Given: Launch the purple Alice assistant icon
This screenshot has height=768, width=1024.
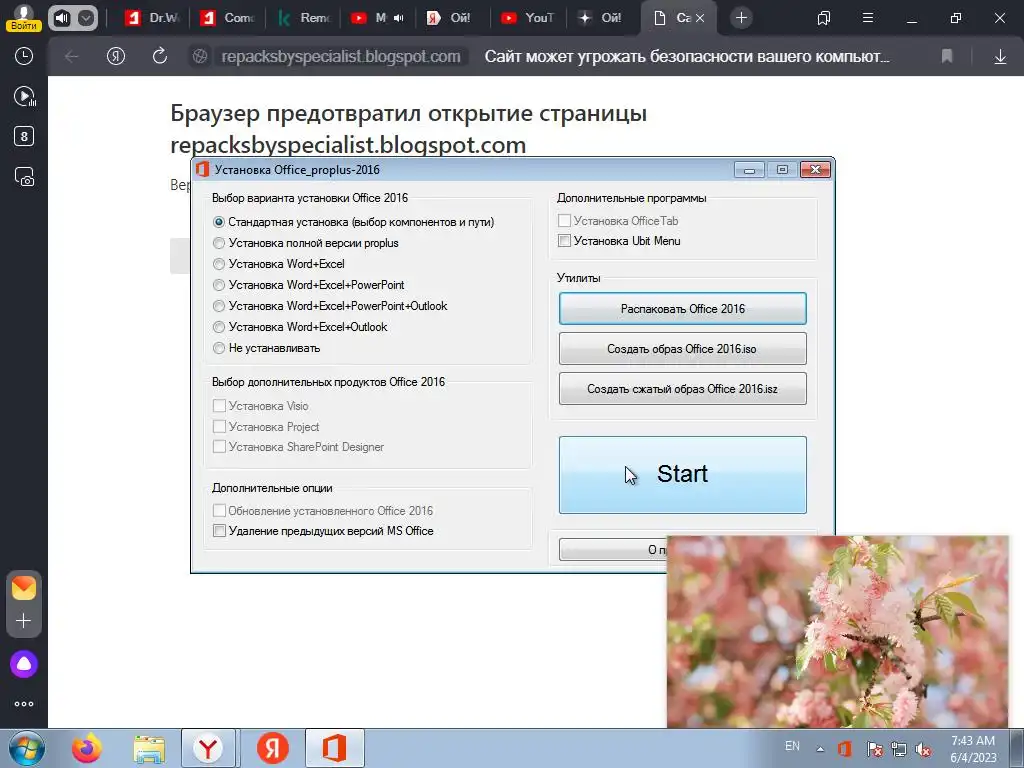Looking at the screenshot, I should click(24, 664).
